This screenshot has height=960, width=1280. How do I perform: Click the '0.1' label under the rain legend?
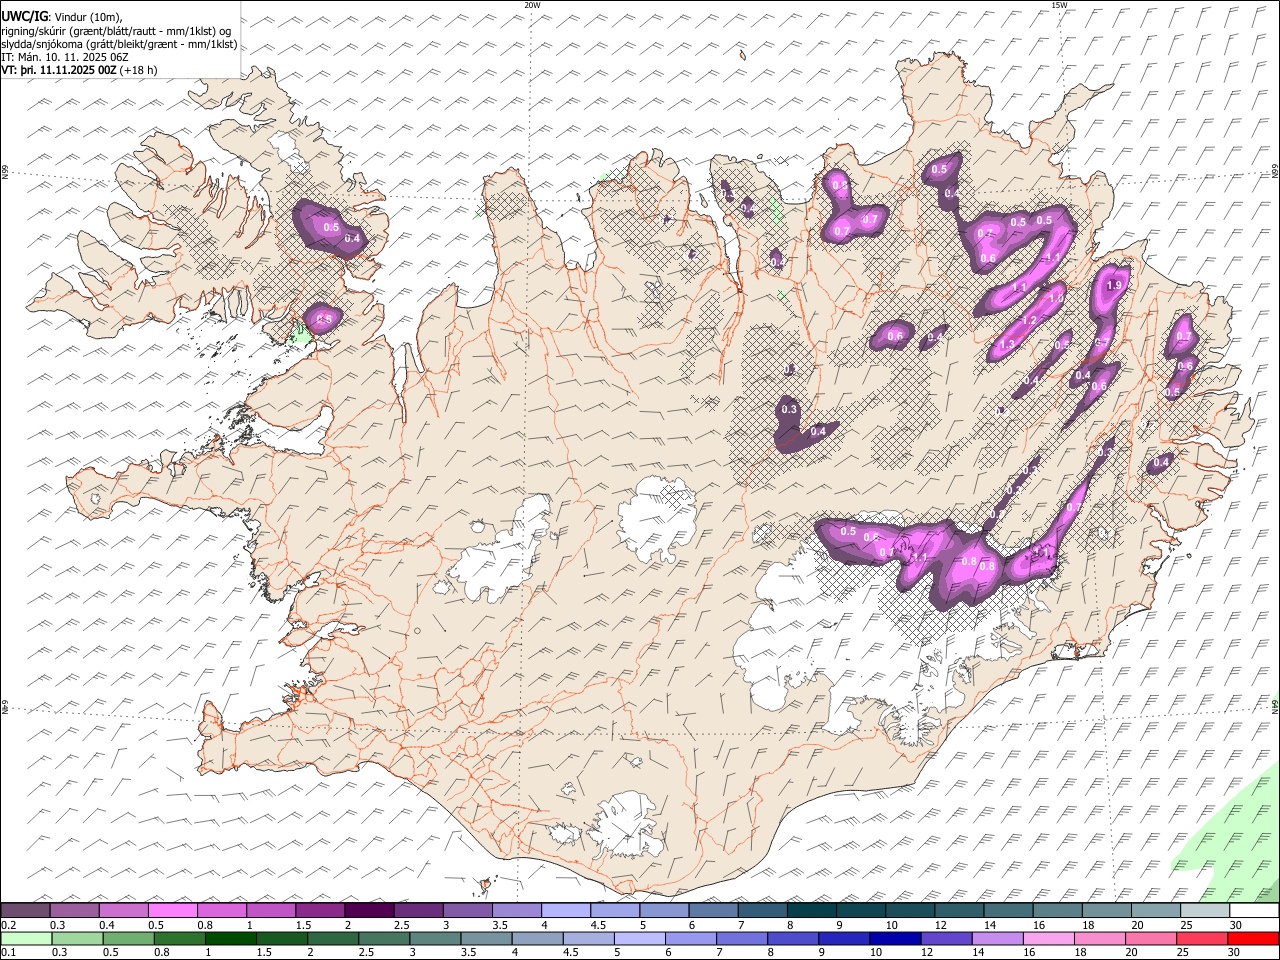(x=8, y=952)
